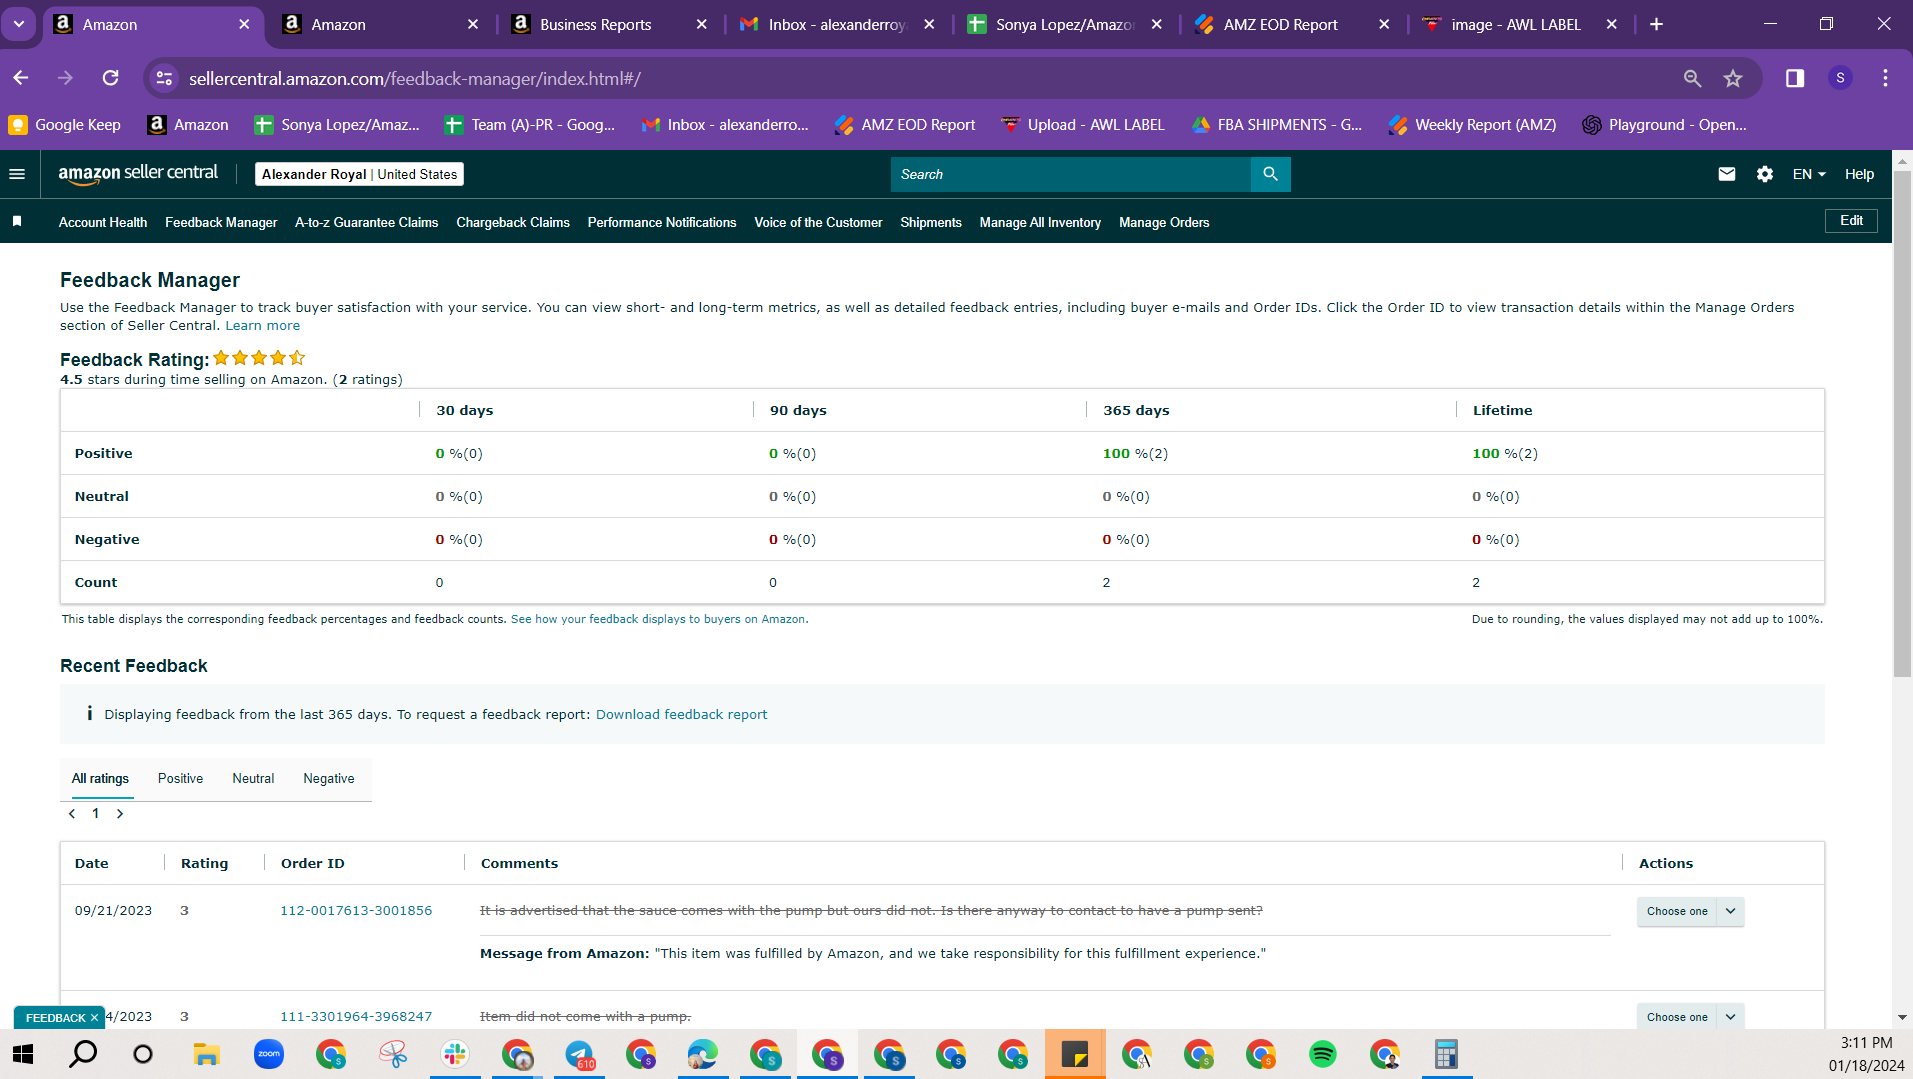The width and height of the screenshot is (1913, 1079).
Task: Select the All ratings tab
Action: coord(100,779)
